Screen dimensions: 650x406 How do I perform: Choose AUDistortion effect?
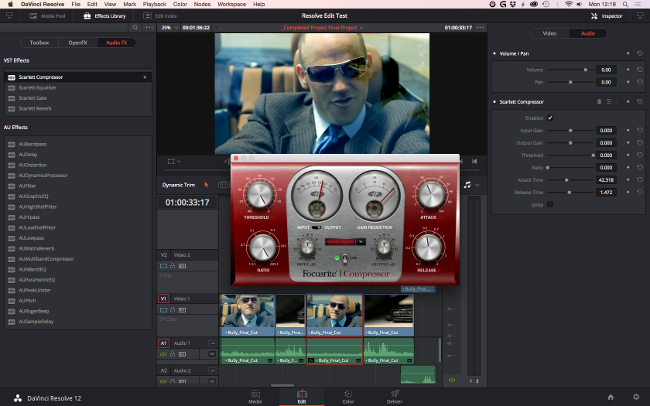[x=78, y=165]
